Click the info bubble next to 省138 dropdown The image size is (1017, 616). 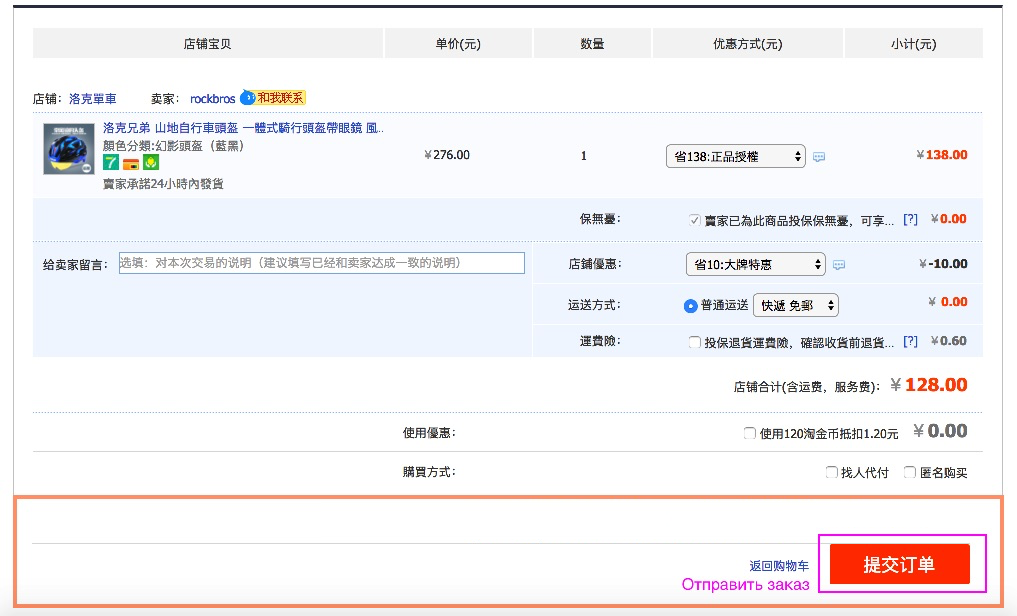(x=819, y=157)
